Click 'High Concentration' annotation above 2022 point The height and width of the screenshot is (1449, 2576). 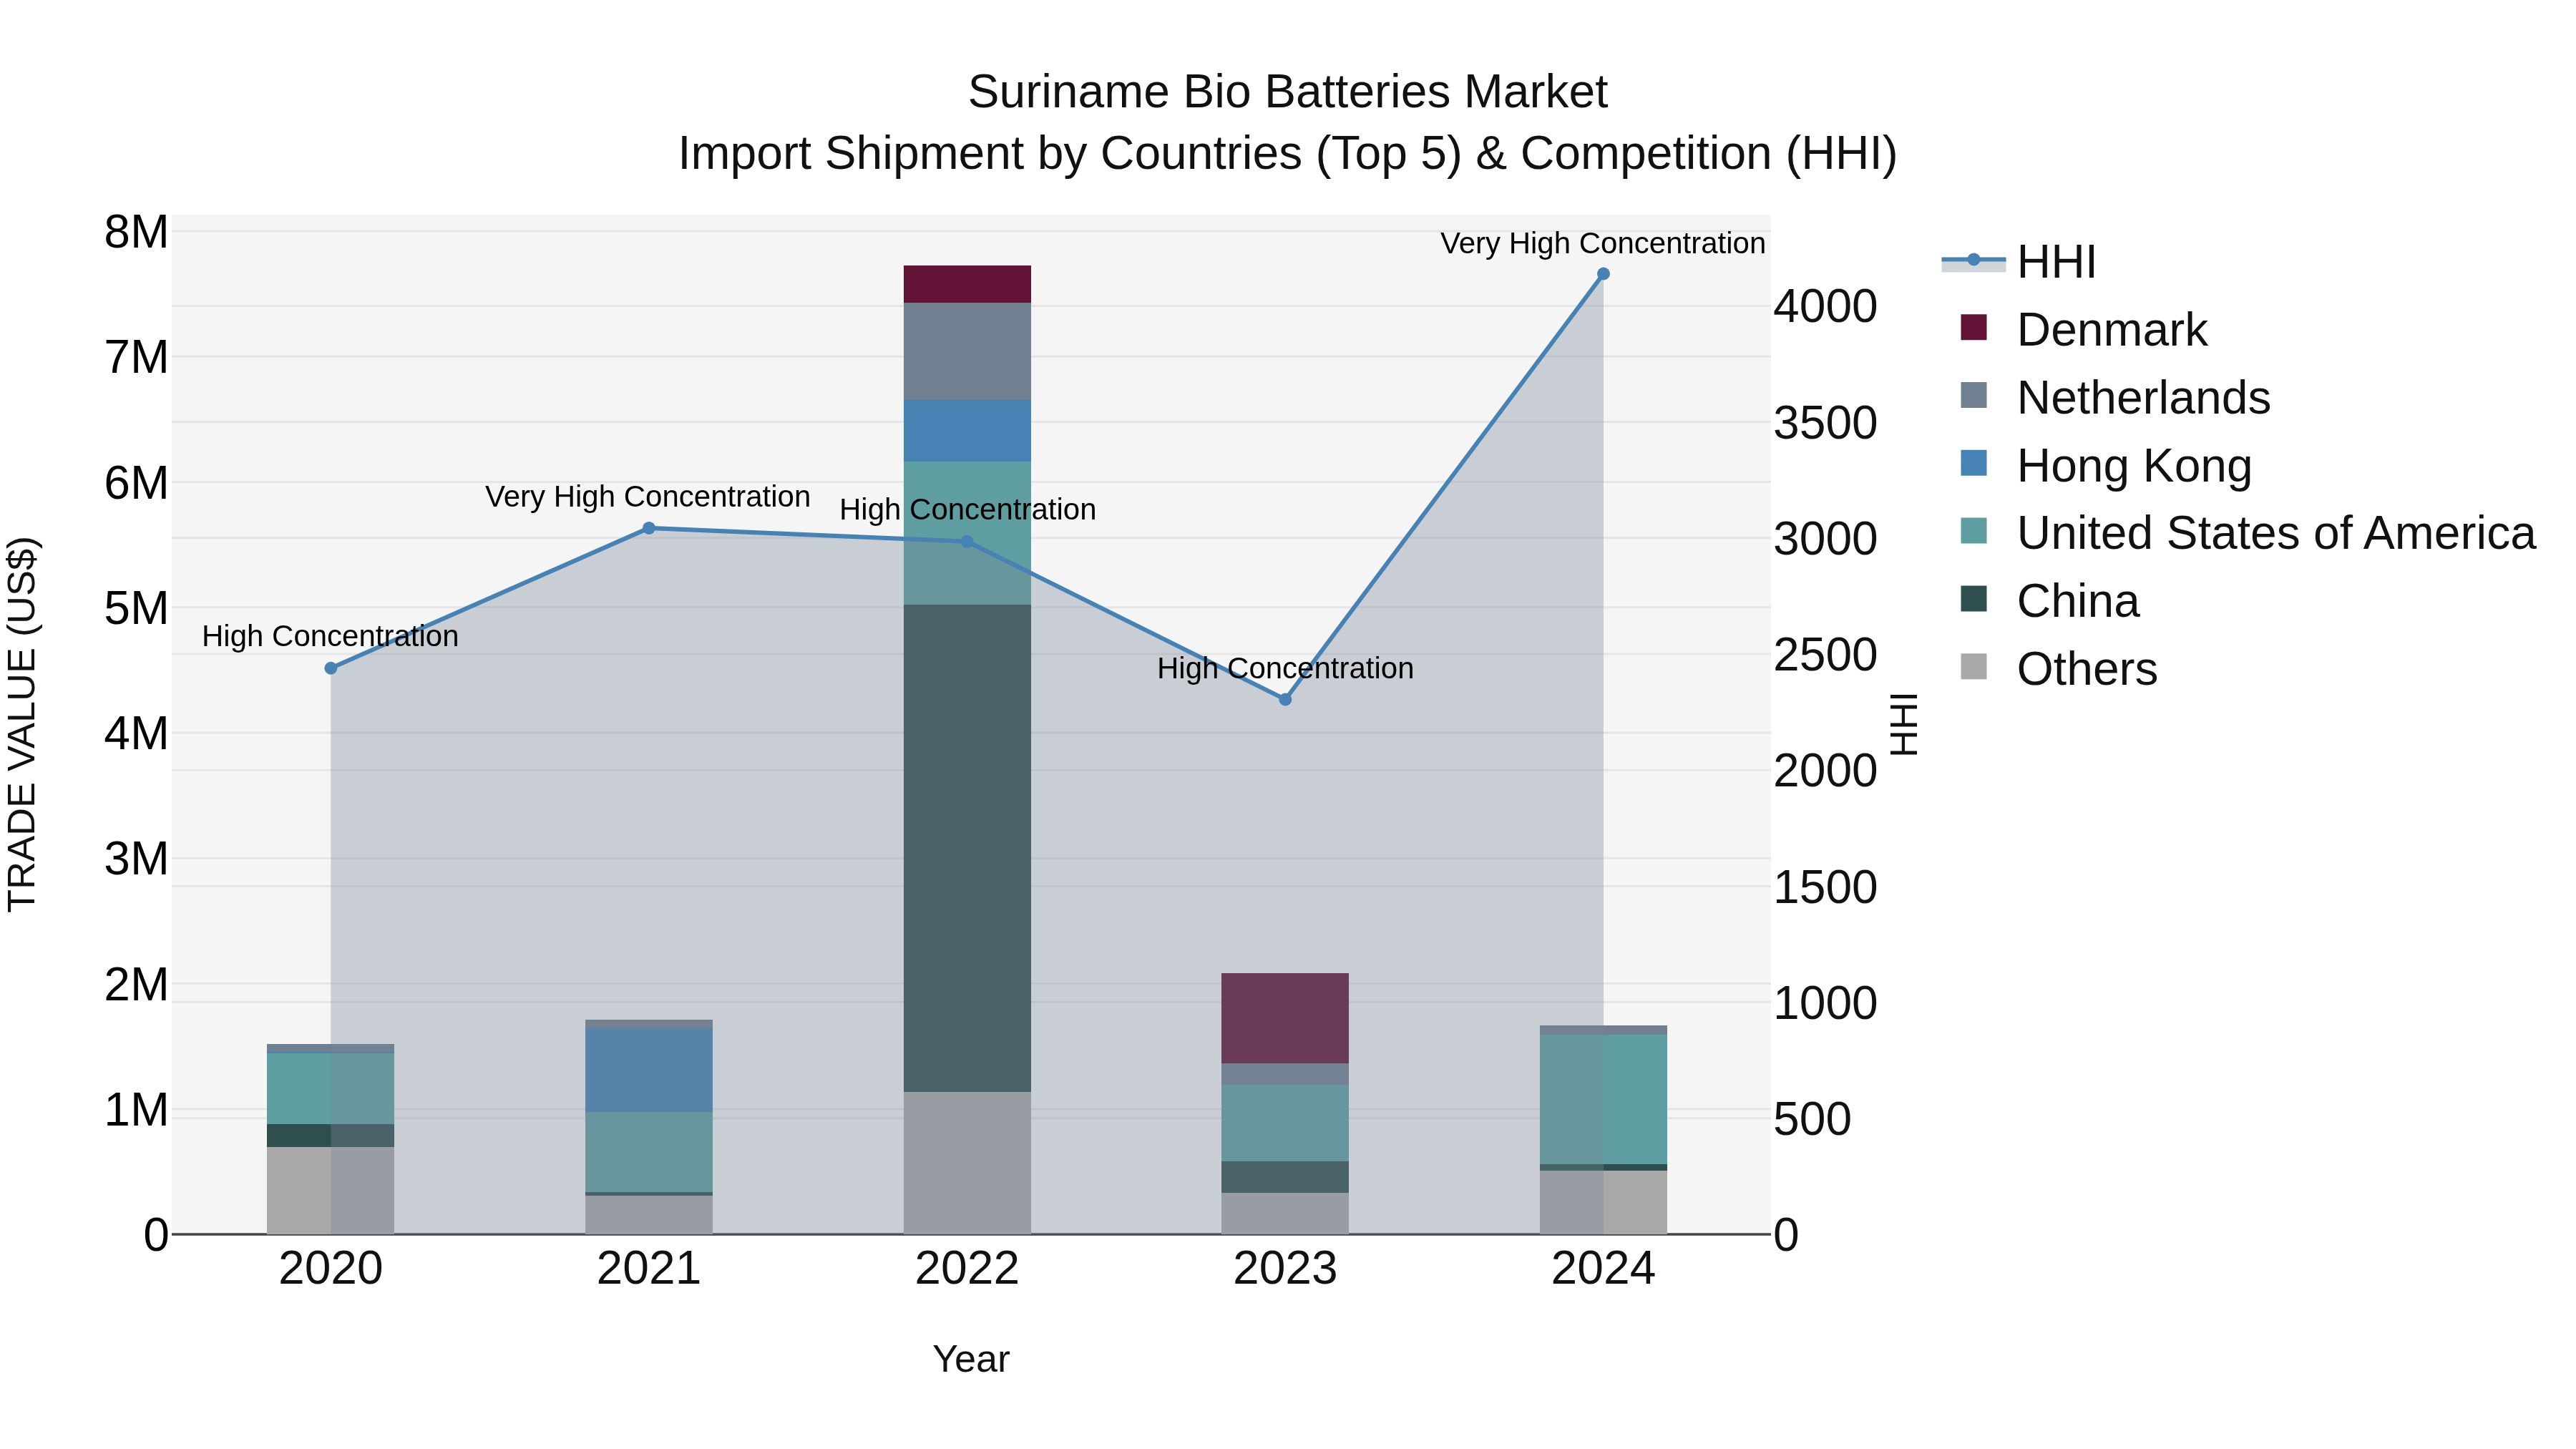pyautogui.click(x=967, y=510)
